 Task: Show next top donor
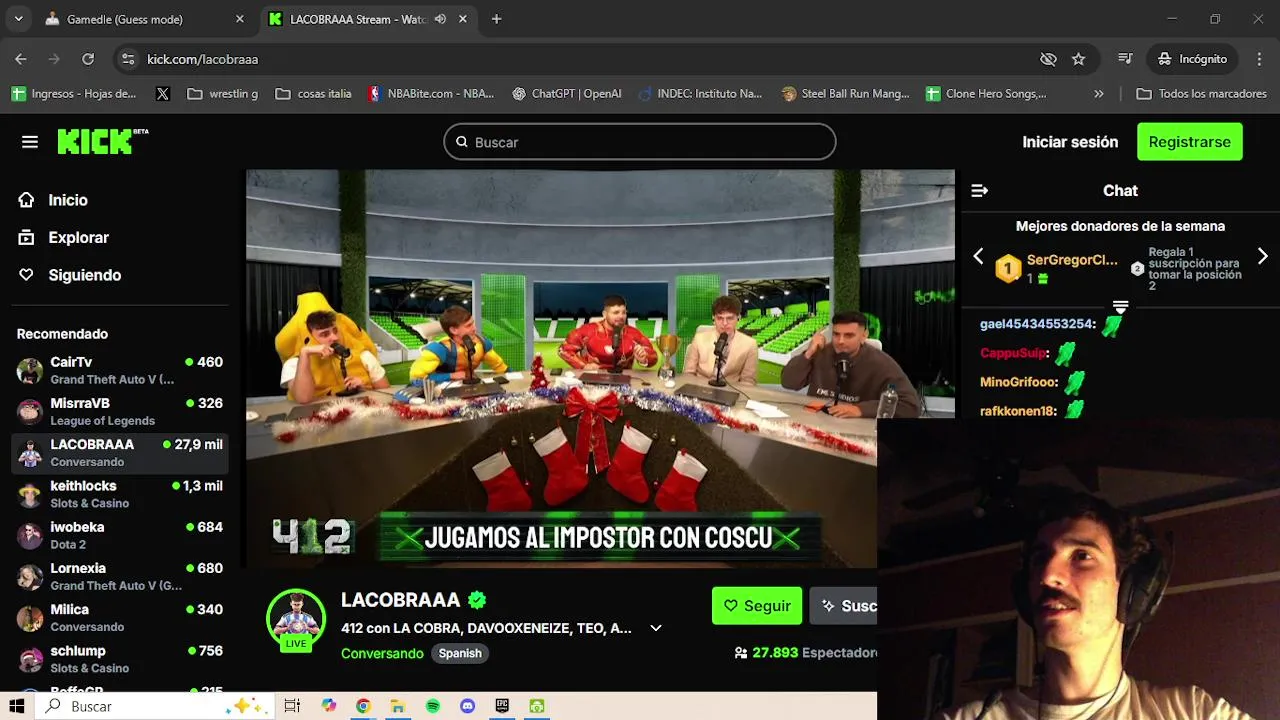(x=1262, y=257)
